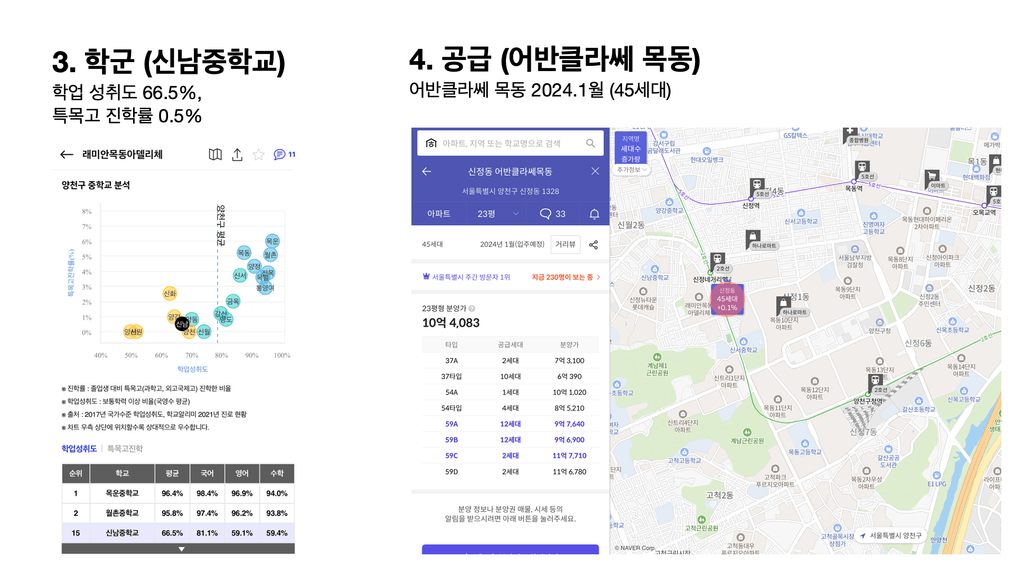Click the info icon next to 23평형 분양가

point(472,309)
